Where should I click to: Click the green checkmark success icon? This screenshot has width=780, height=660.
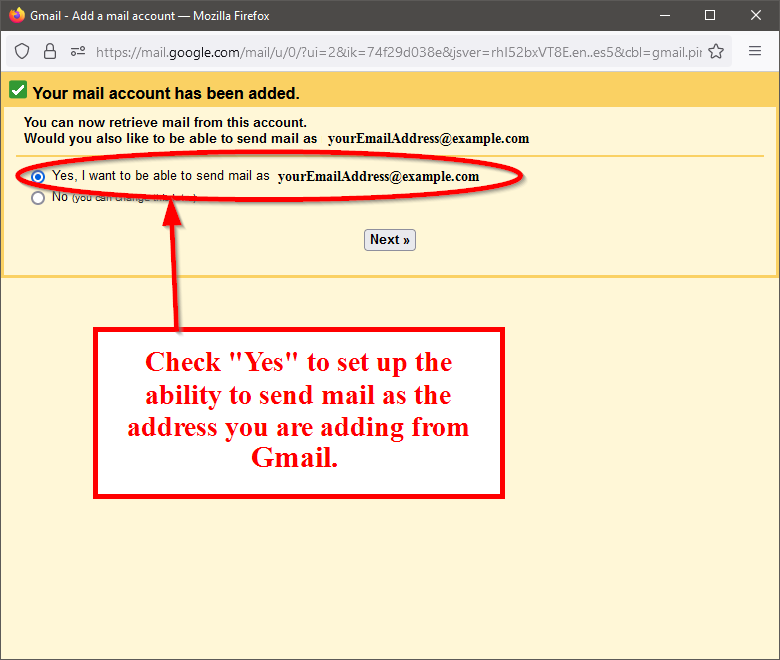(18, 90)
